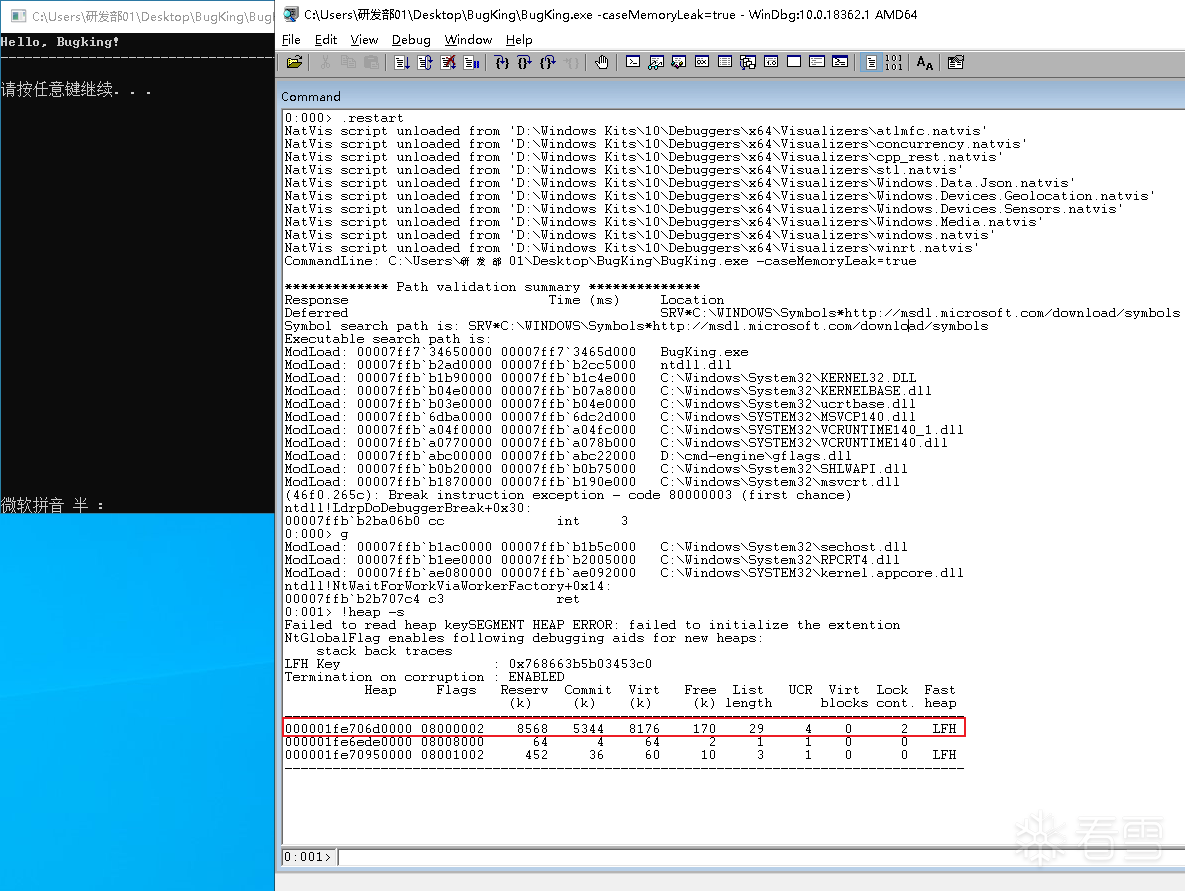Click the hand breakpoint icon
This screenshot has height=891, width=1185.
[x=602, y=63]
